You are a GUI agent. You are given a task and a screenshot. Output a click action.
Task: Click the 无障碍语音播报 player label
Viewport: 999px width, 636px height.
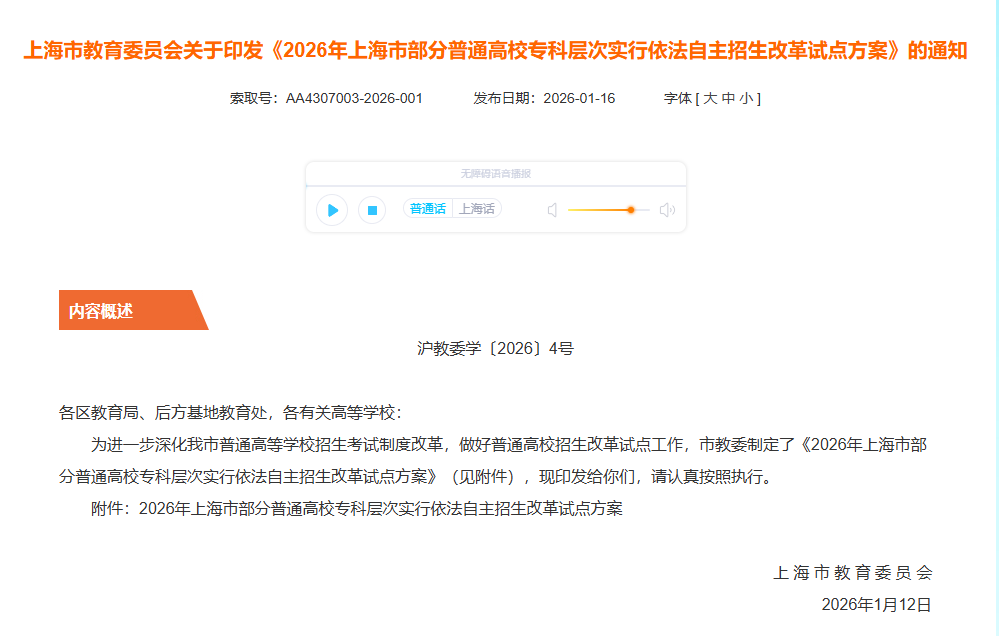click(496, 174)
